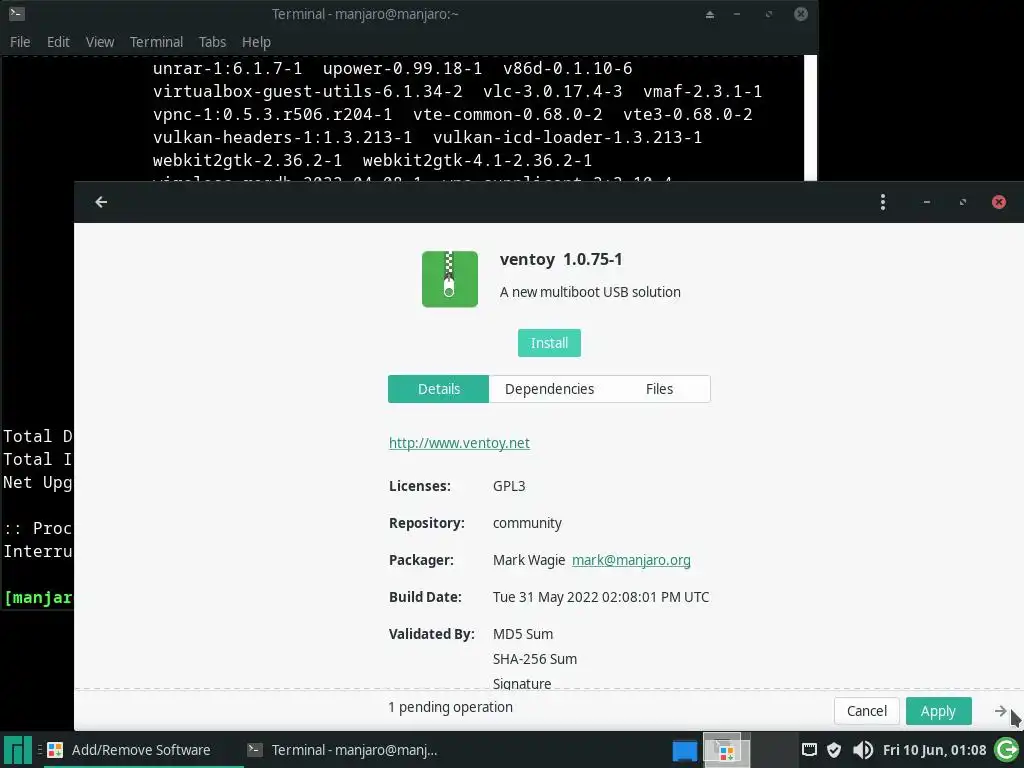Open the Tabs menu in Terminal
Screen dimensions: 1024x768
point(212,42)
